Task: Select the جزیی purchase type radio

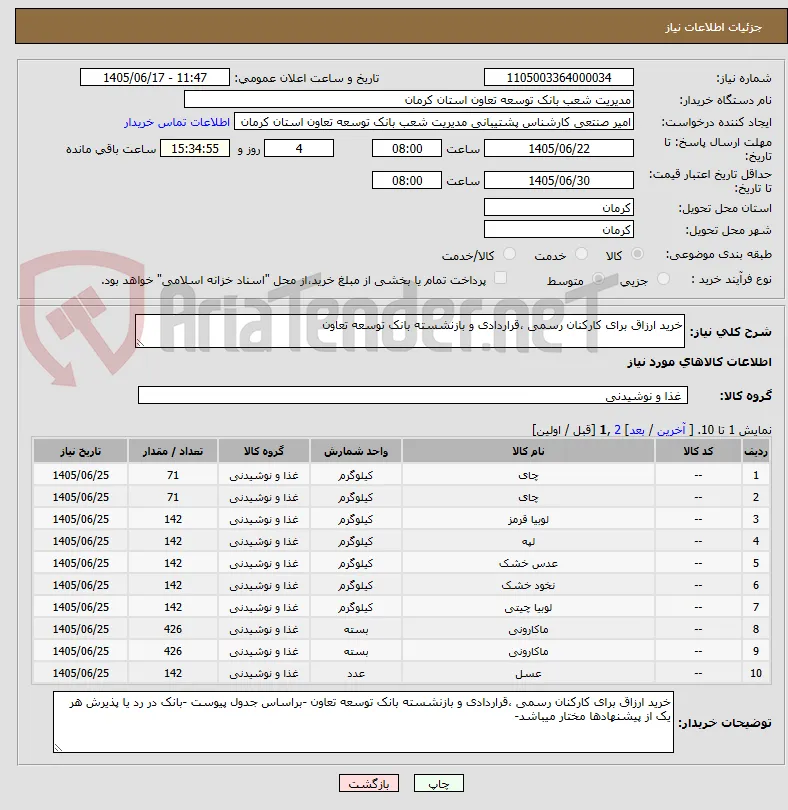Action: click(663, 279)
